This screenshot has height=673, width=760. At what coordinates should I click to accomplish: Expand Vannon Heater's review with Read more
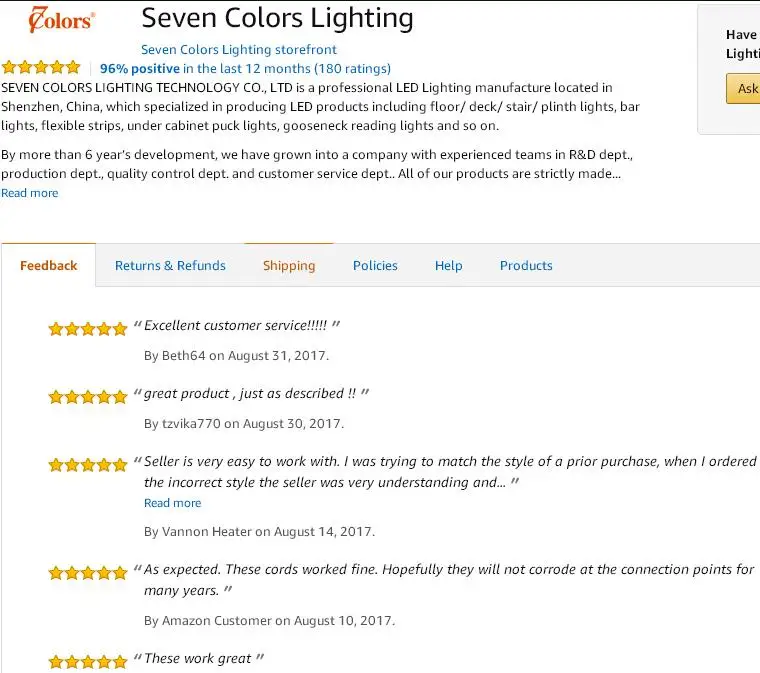pyautogui.click(x=172, y=503)
